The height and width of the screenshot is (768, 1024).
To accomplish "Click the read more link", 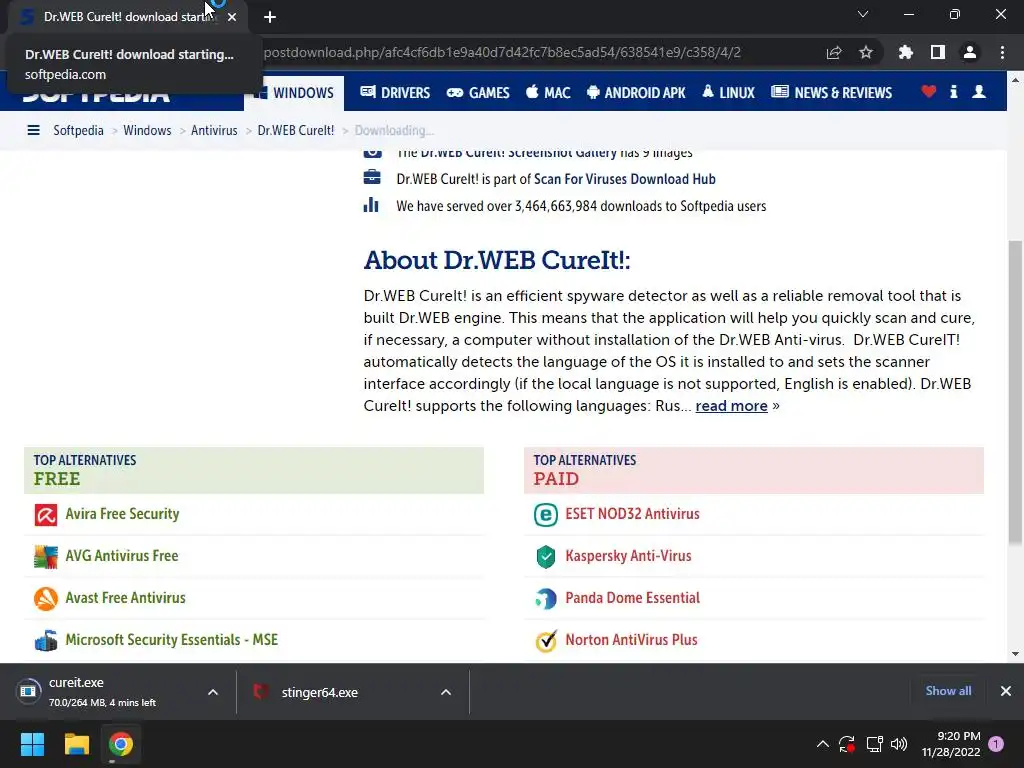I will [x=731, y=406].
